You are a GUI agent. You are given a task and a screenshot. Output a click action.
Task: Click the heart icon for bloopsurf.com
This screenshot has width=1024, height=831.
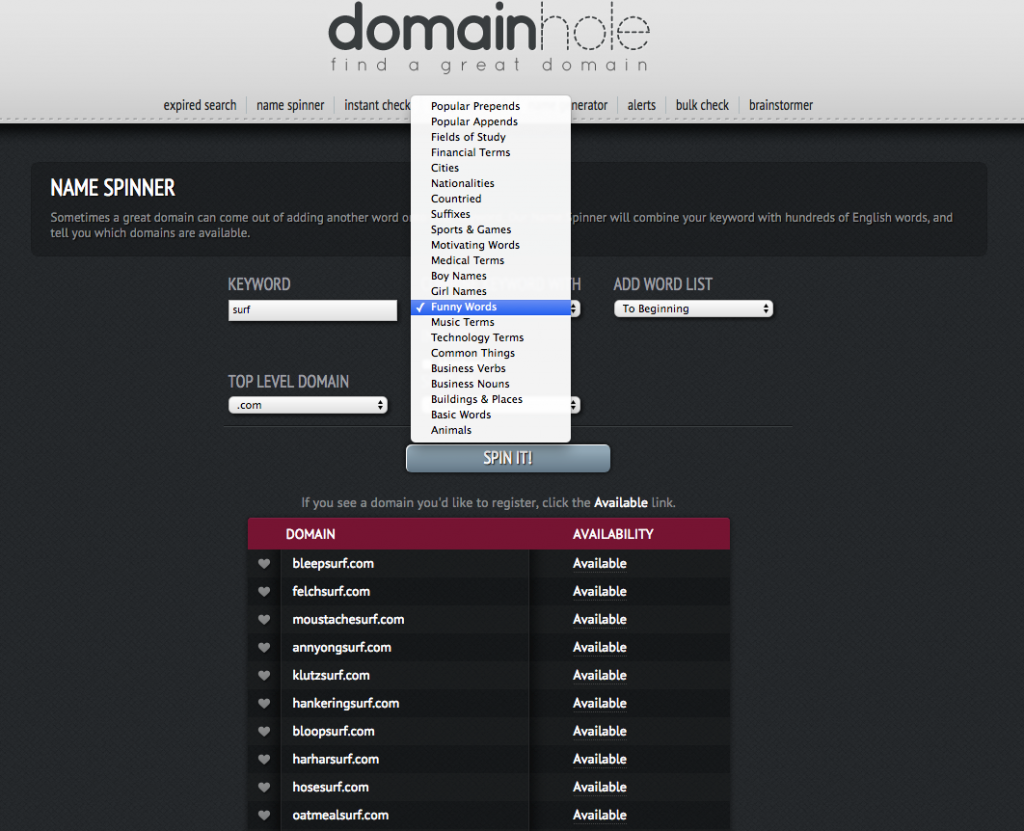coord(263,731)
